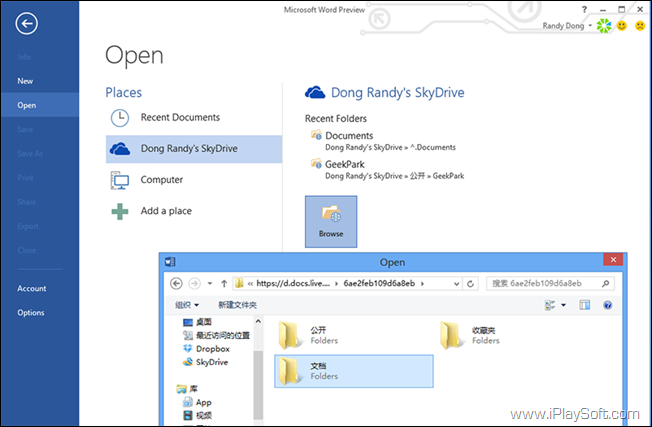Click the Forward button in Open dialog
This screenshot has width=652, height=427.
194,284
